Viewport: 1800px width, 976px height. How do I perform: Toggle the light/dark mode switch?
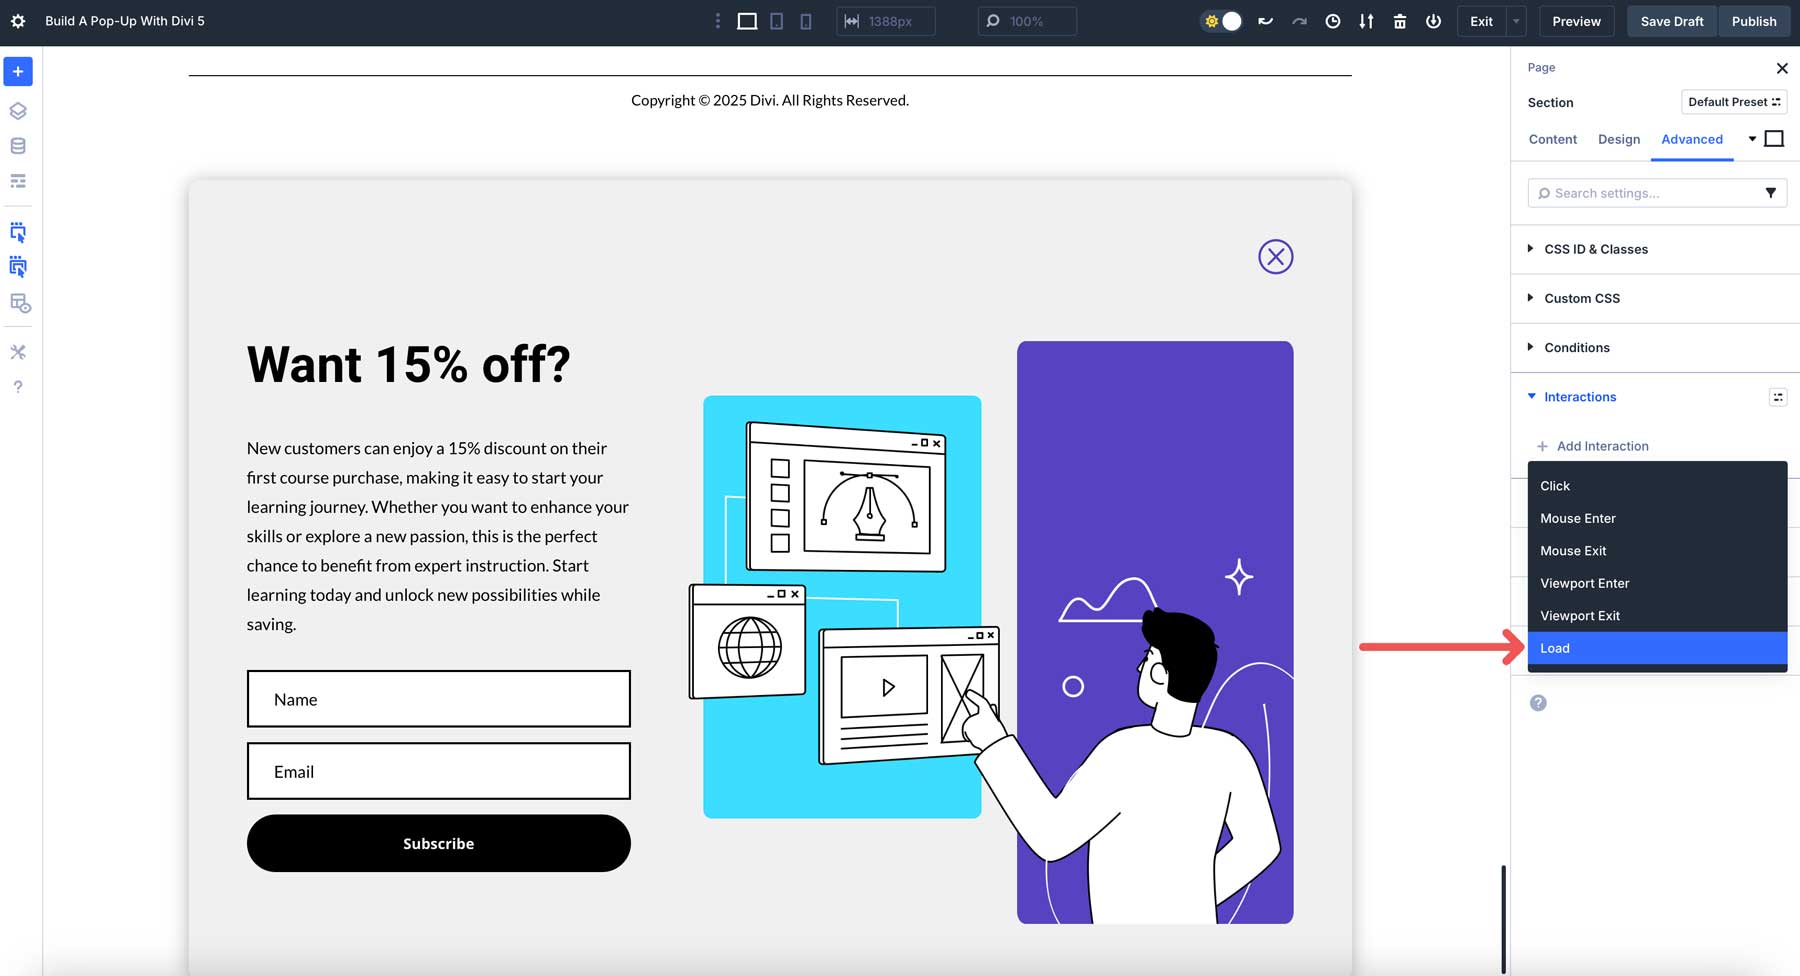(x=1221, y=20)
